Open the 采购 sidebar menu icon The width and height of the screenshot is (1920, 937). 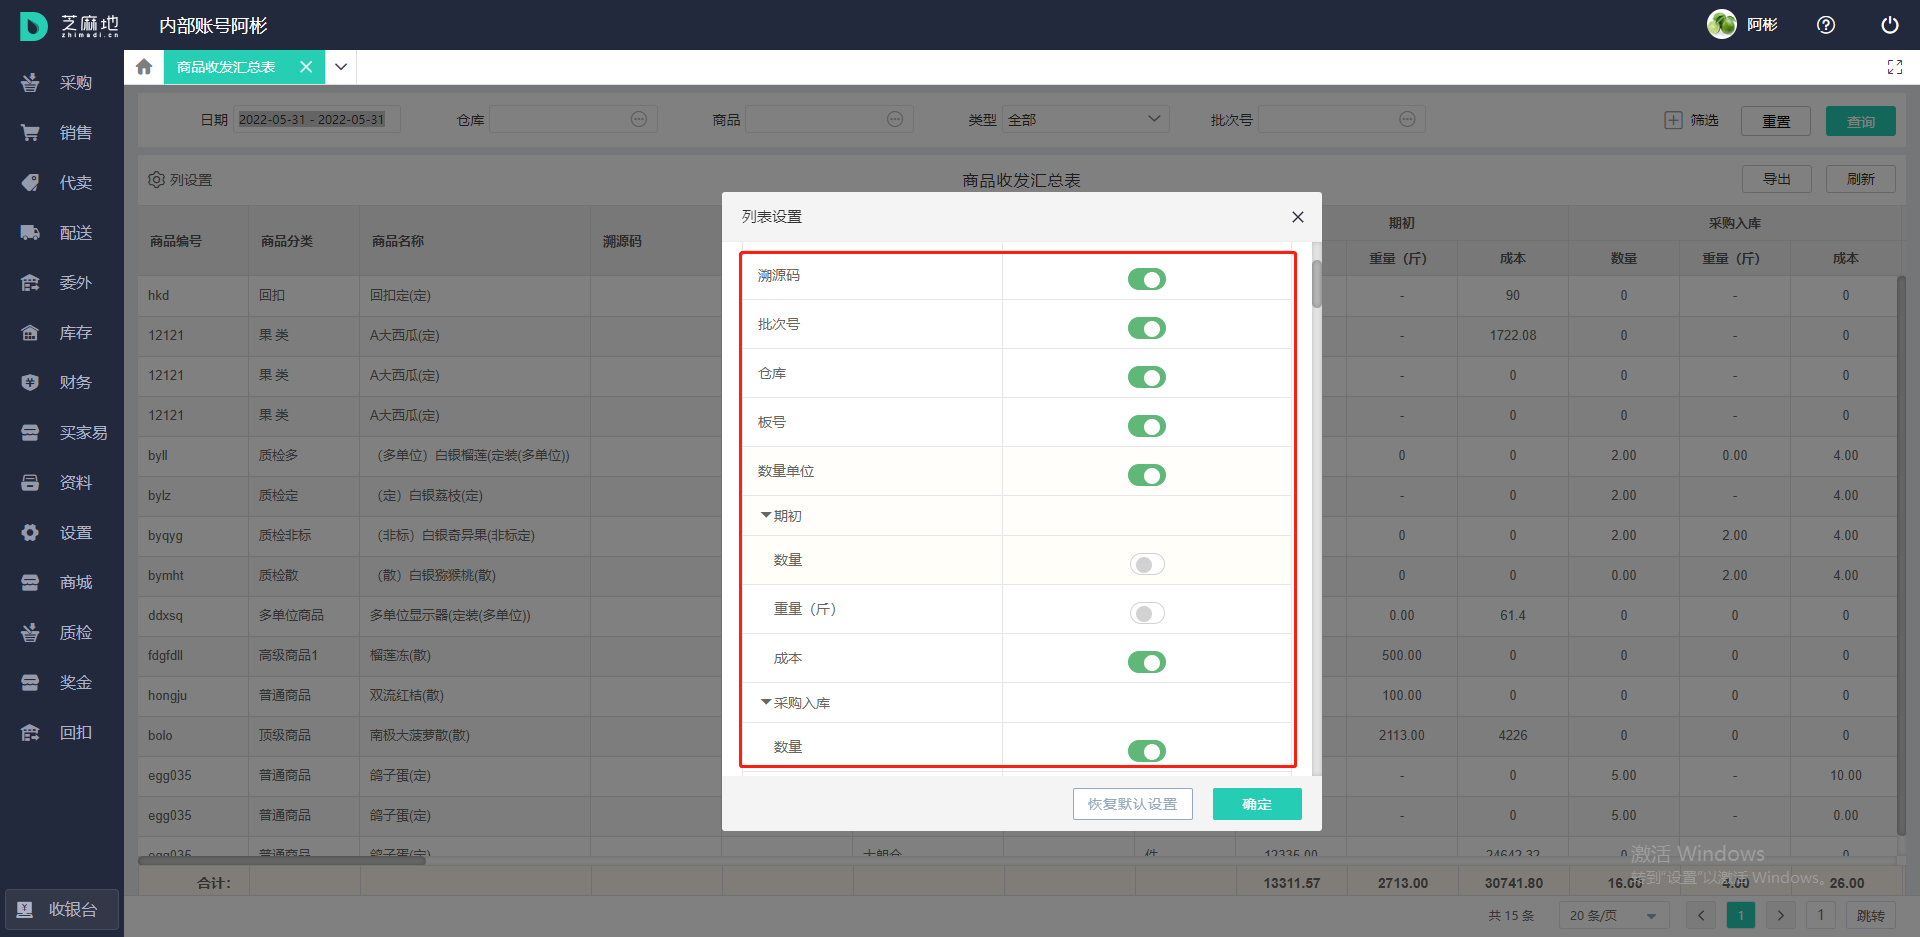pos(30,82)
